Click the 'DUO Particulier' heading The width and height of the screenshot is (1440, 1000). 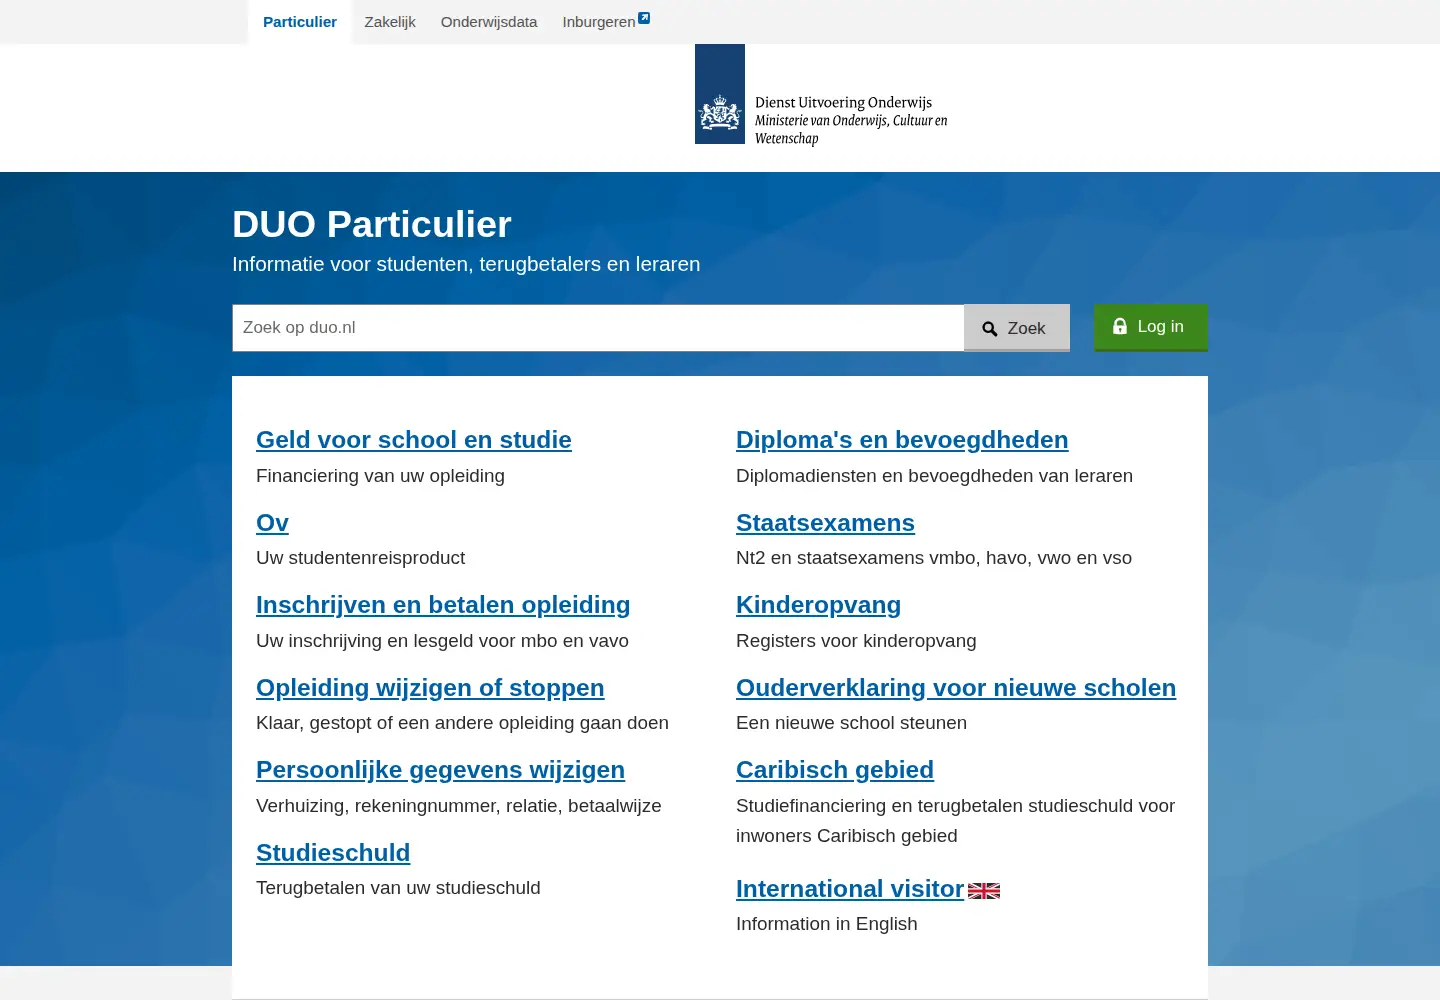(x=372, y=225)
